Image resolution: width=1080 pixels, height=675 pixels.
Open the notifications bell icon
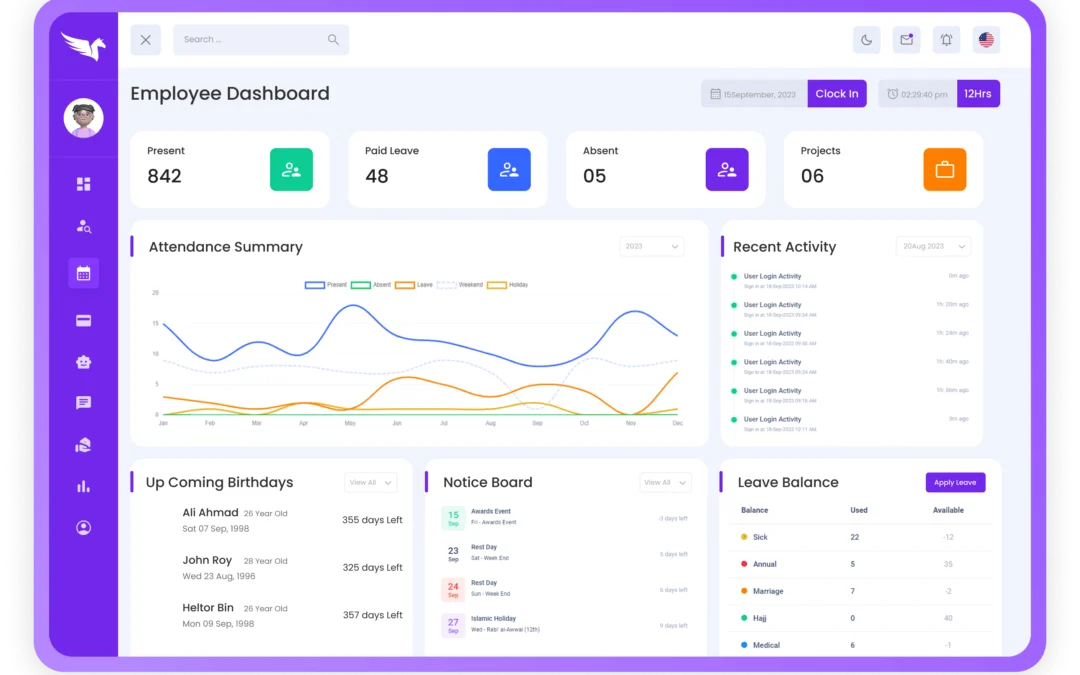click(x=946, y=40)
